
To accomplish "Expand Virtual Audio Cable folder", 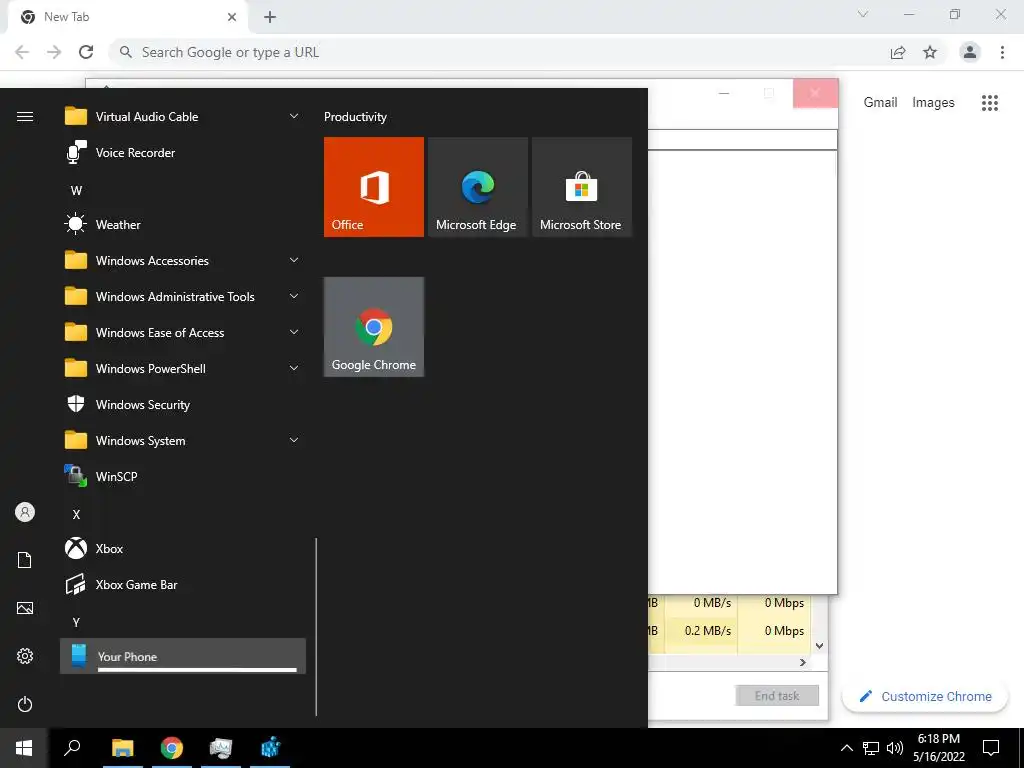I will pos(183,117).
